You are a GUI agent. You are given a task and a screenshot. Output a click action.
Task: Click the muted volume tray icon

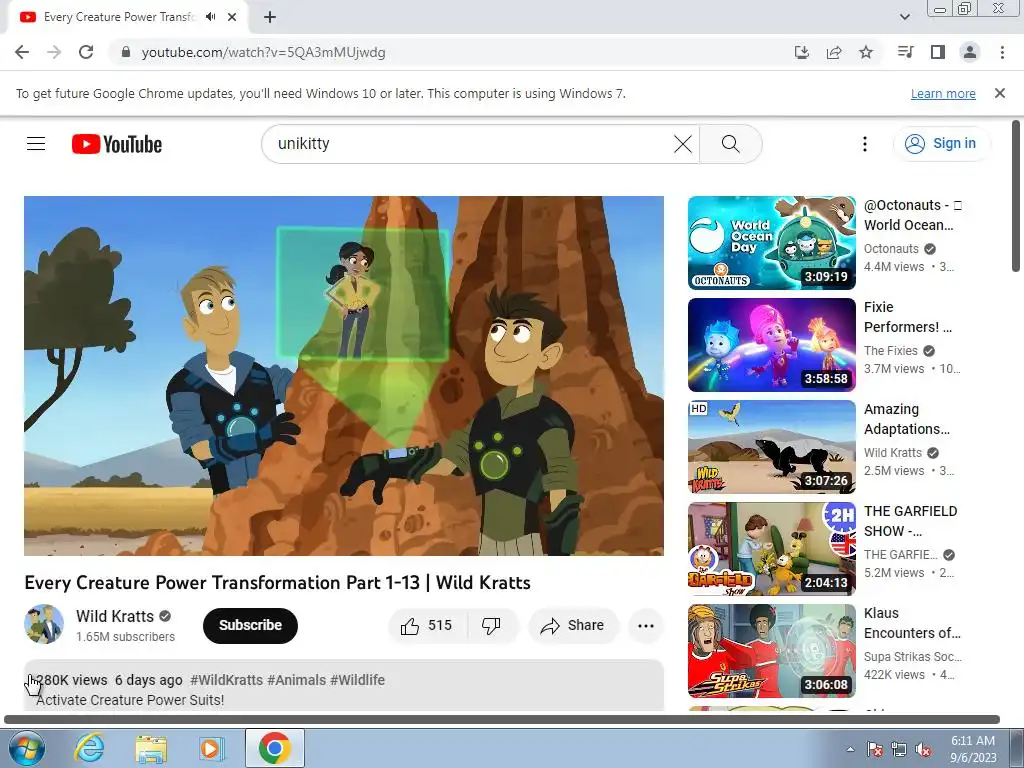pos(923,750)
